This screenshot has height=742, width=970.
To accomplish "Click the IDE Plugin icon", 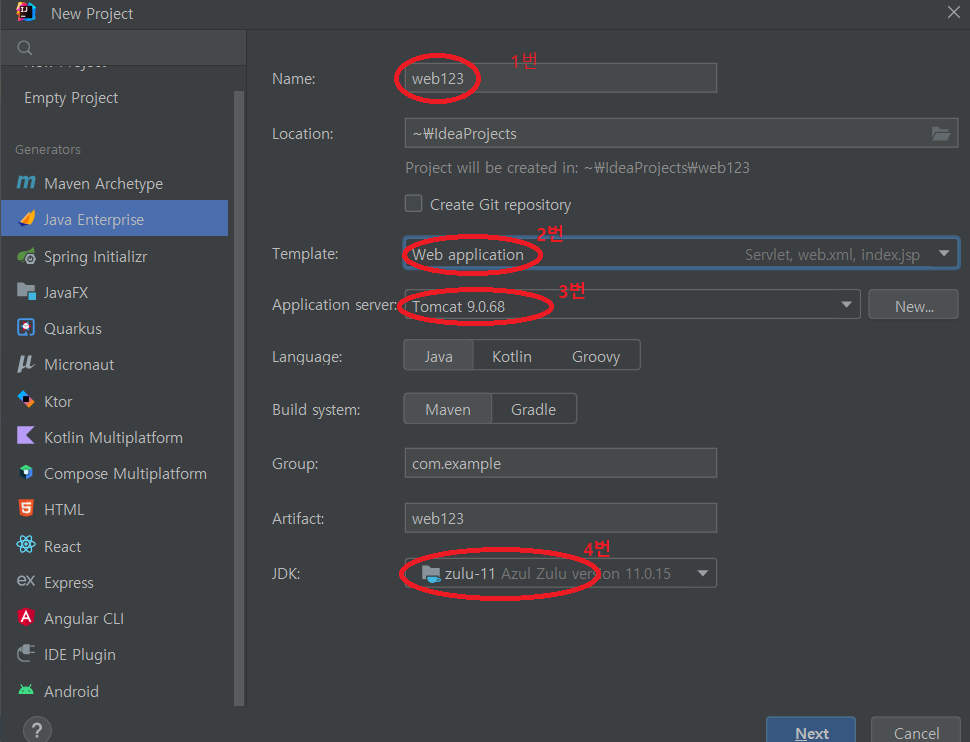I will point(26,653).
